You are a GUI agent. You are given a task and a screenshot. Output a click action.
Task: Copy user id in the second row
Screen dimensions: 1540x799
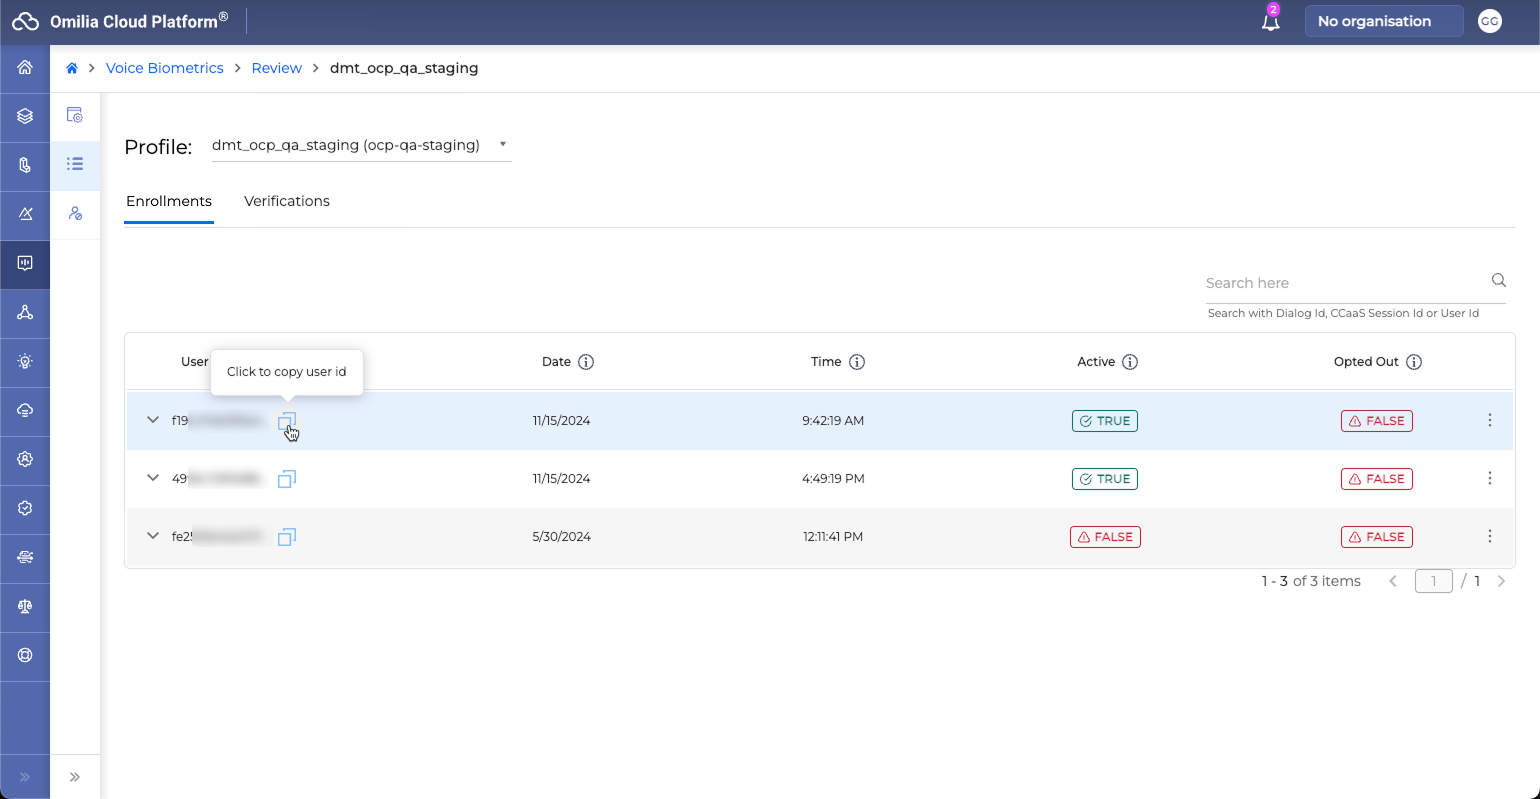point(287,479)
